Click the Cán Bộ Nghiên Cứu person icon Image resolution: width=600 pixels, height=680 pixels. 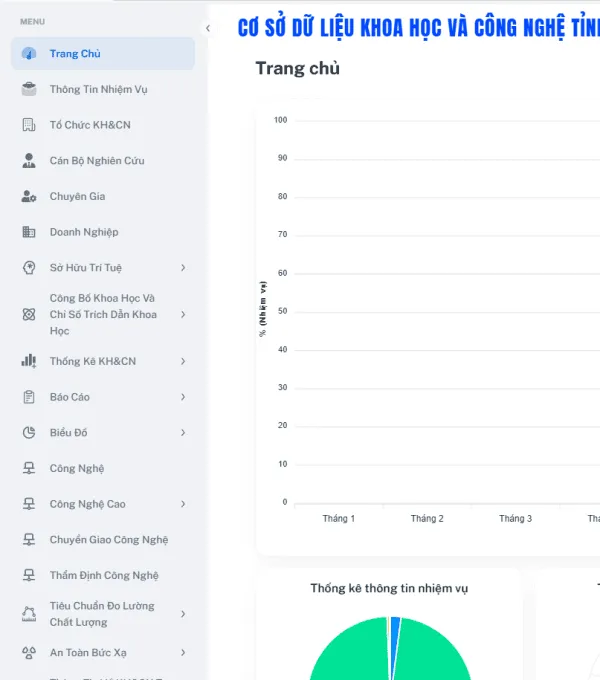coord(29,160)
